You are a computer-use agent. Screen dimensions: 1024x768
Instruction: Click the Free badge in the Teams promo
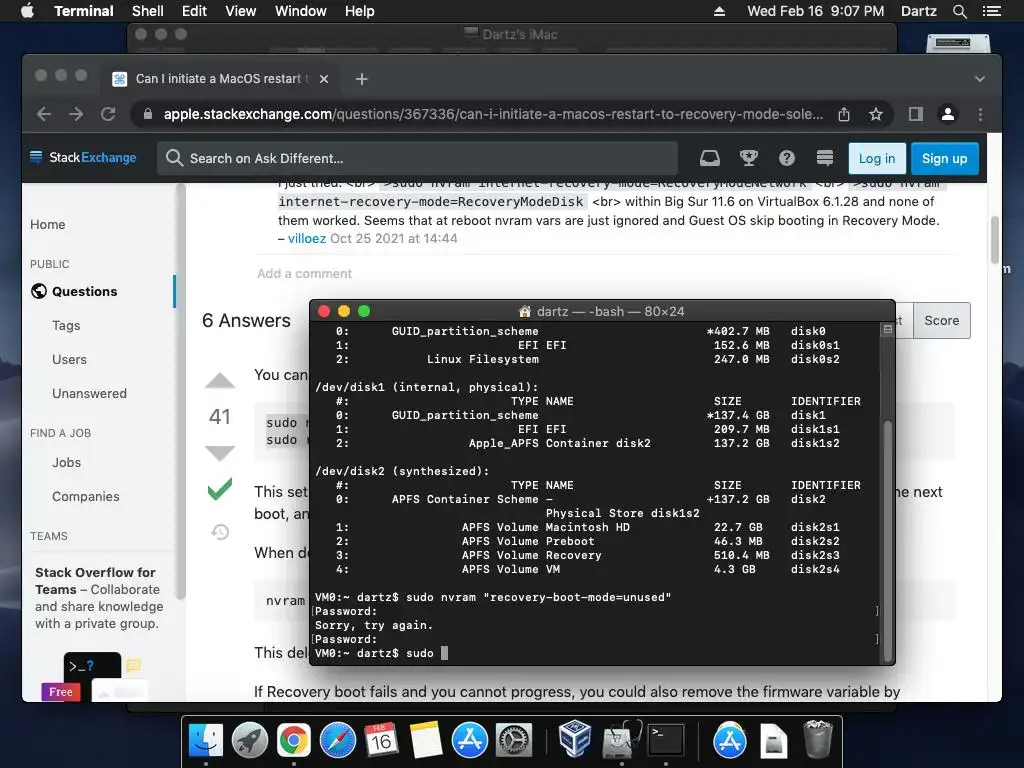tap(61, 692)
